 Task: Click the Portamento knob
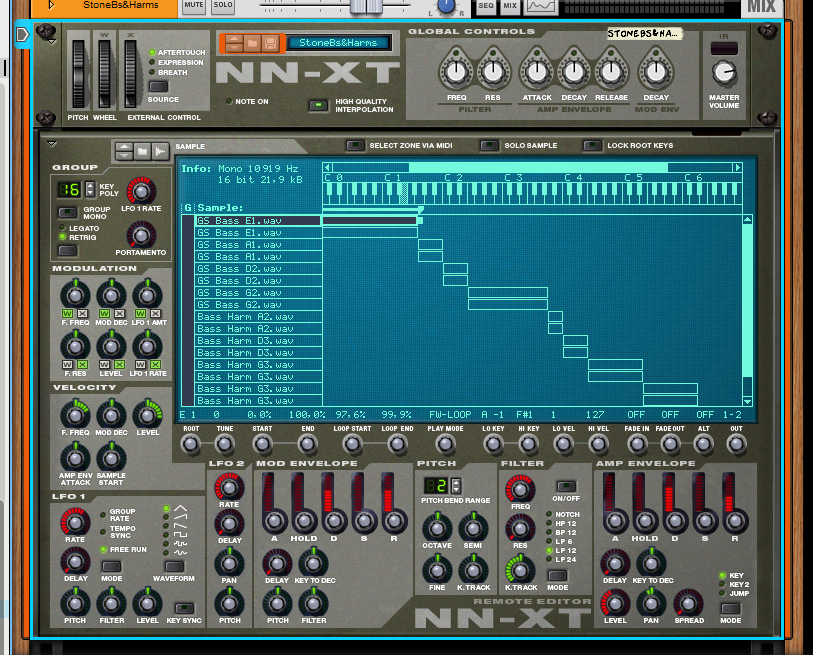(x=141, y=235)
